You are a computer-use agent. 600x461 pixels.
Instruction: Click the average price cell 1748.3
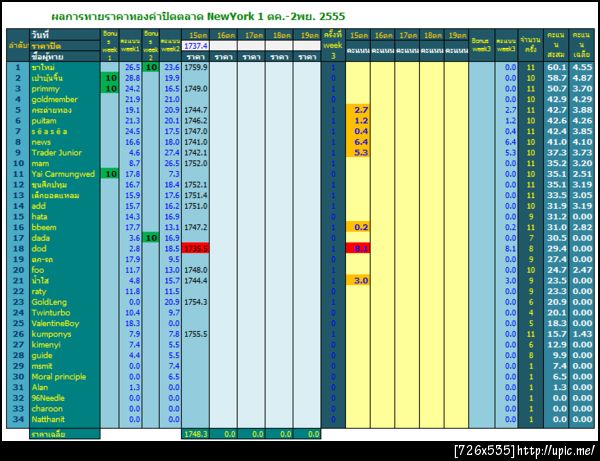pyautogui.click(x=196, y=434)
